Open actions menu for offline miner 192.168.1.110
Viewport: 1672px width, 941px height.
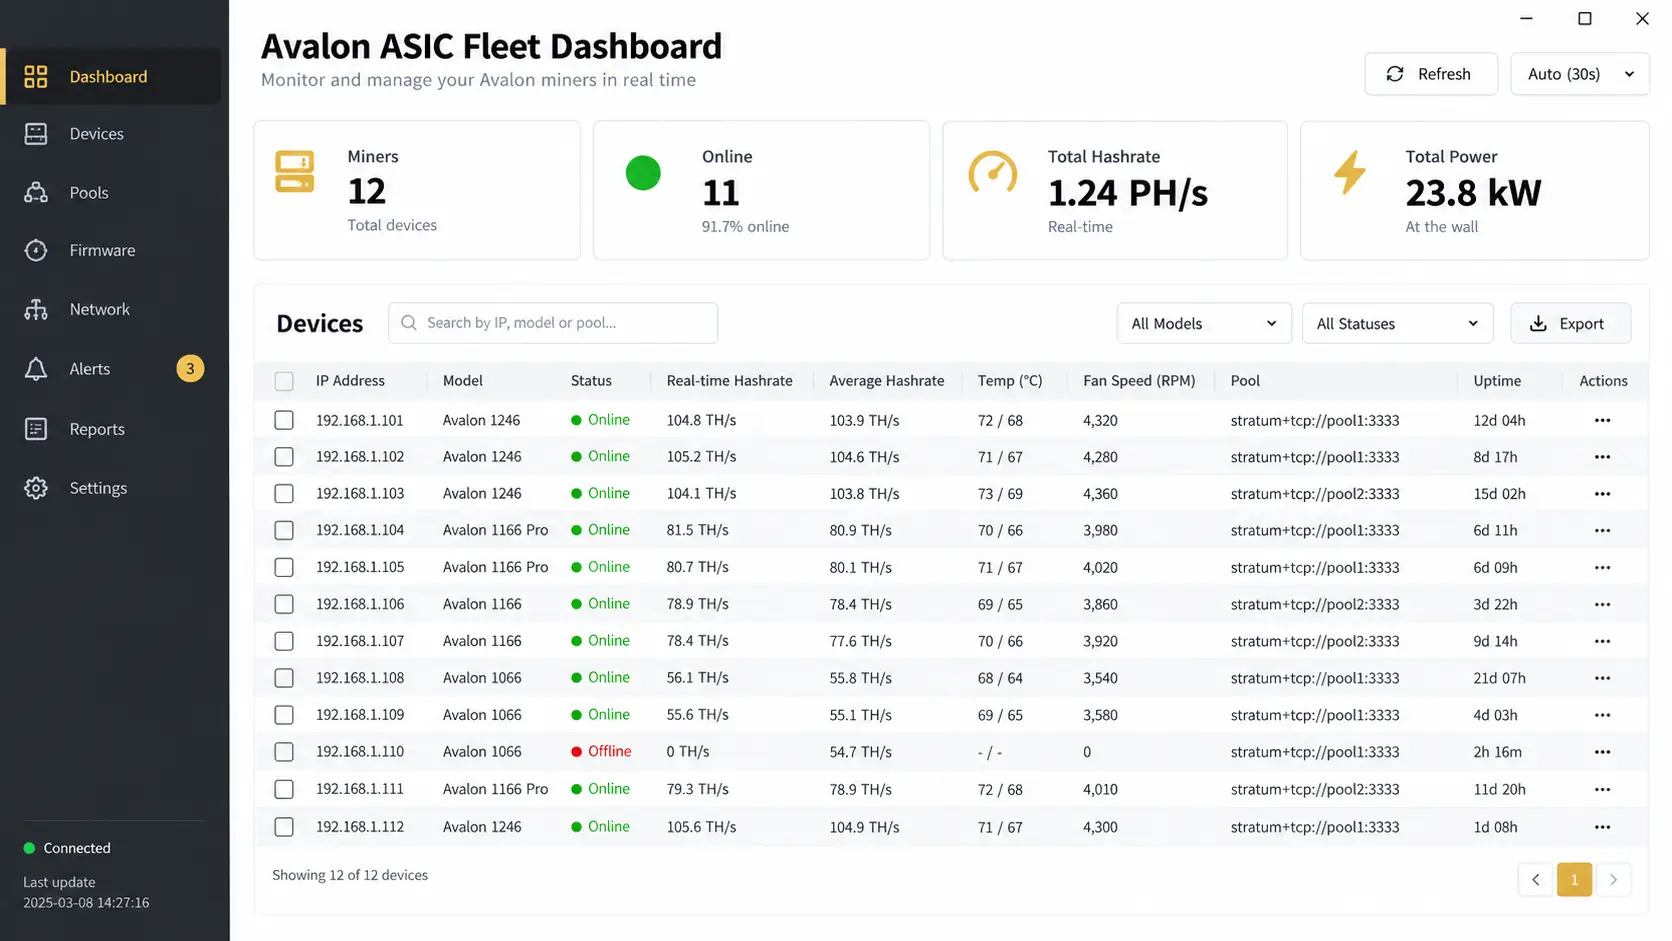[x=1602, y=752]
